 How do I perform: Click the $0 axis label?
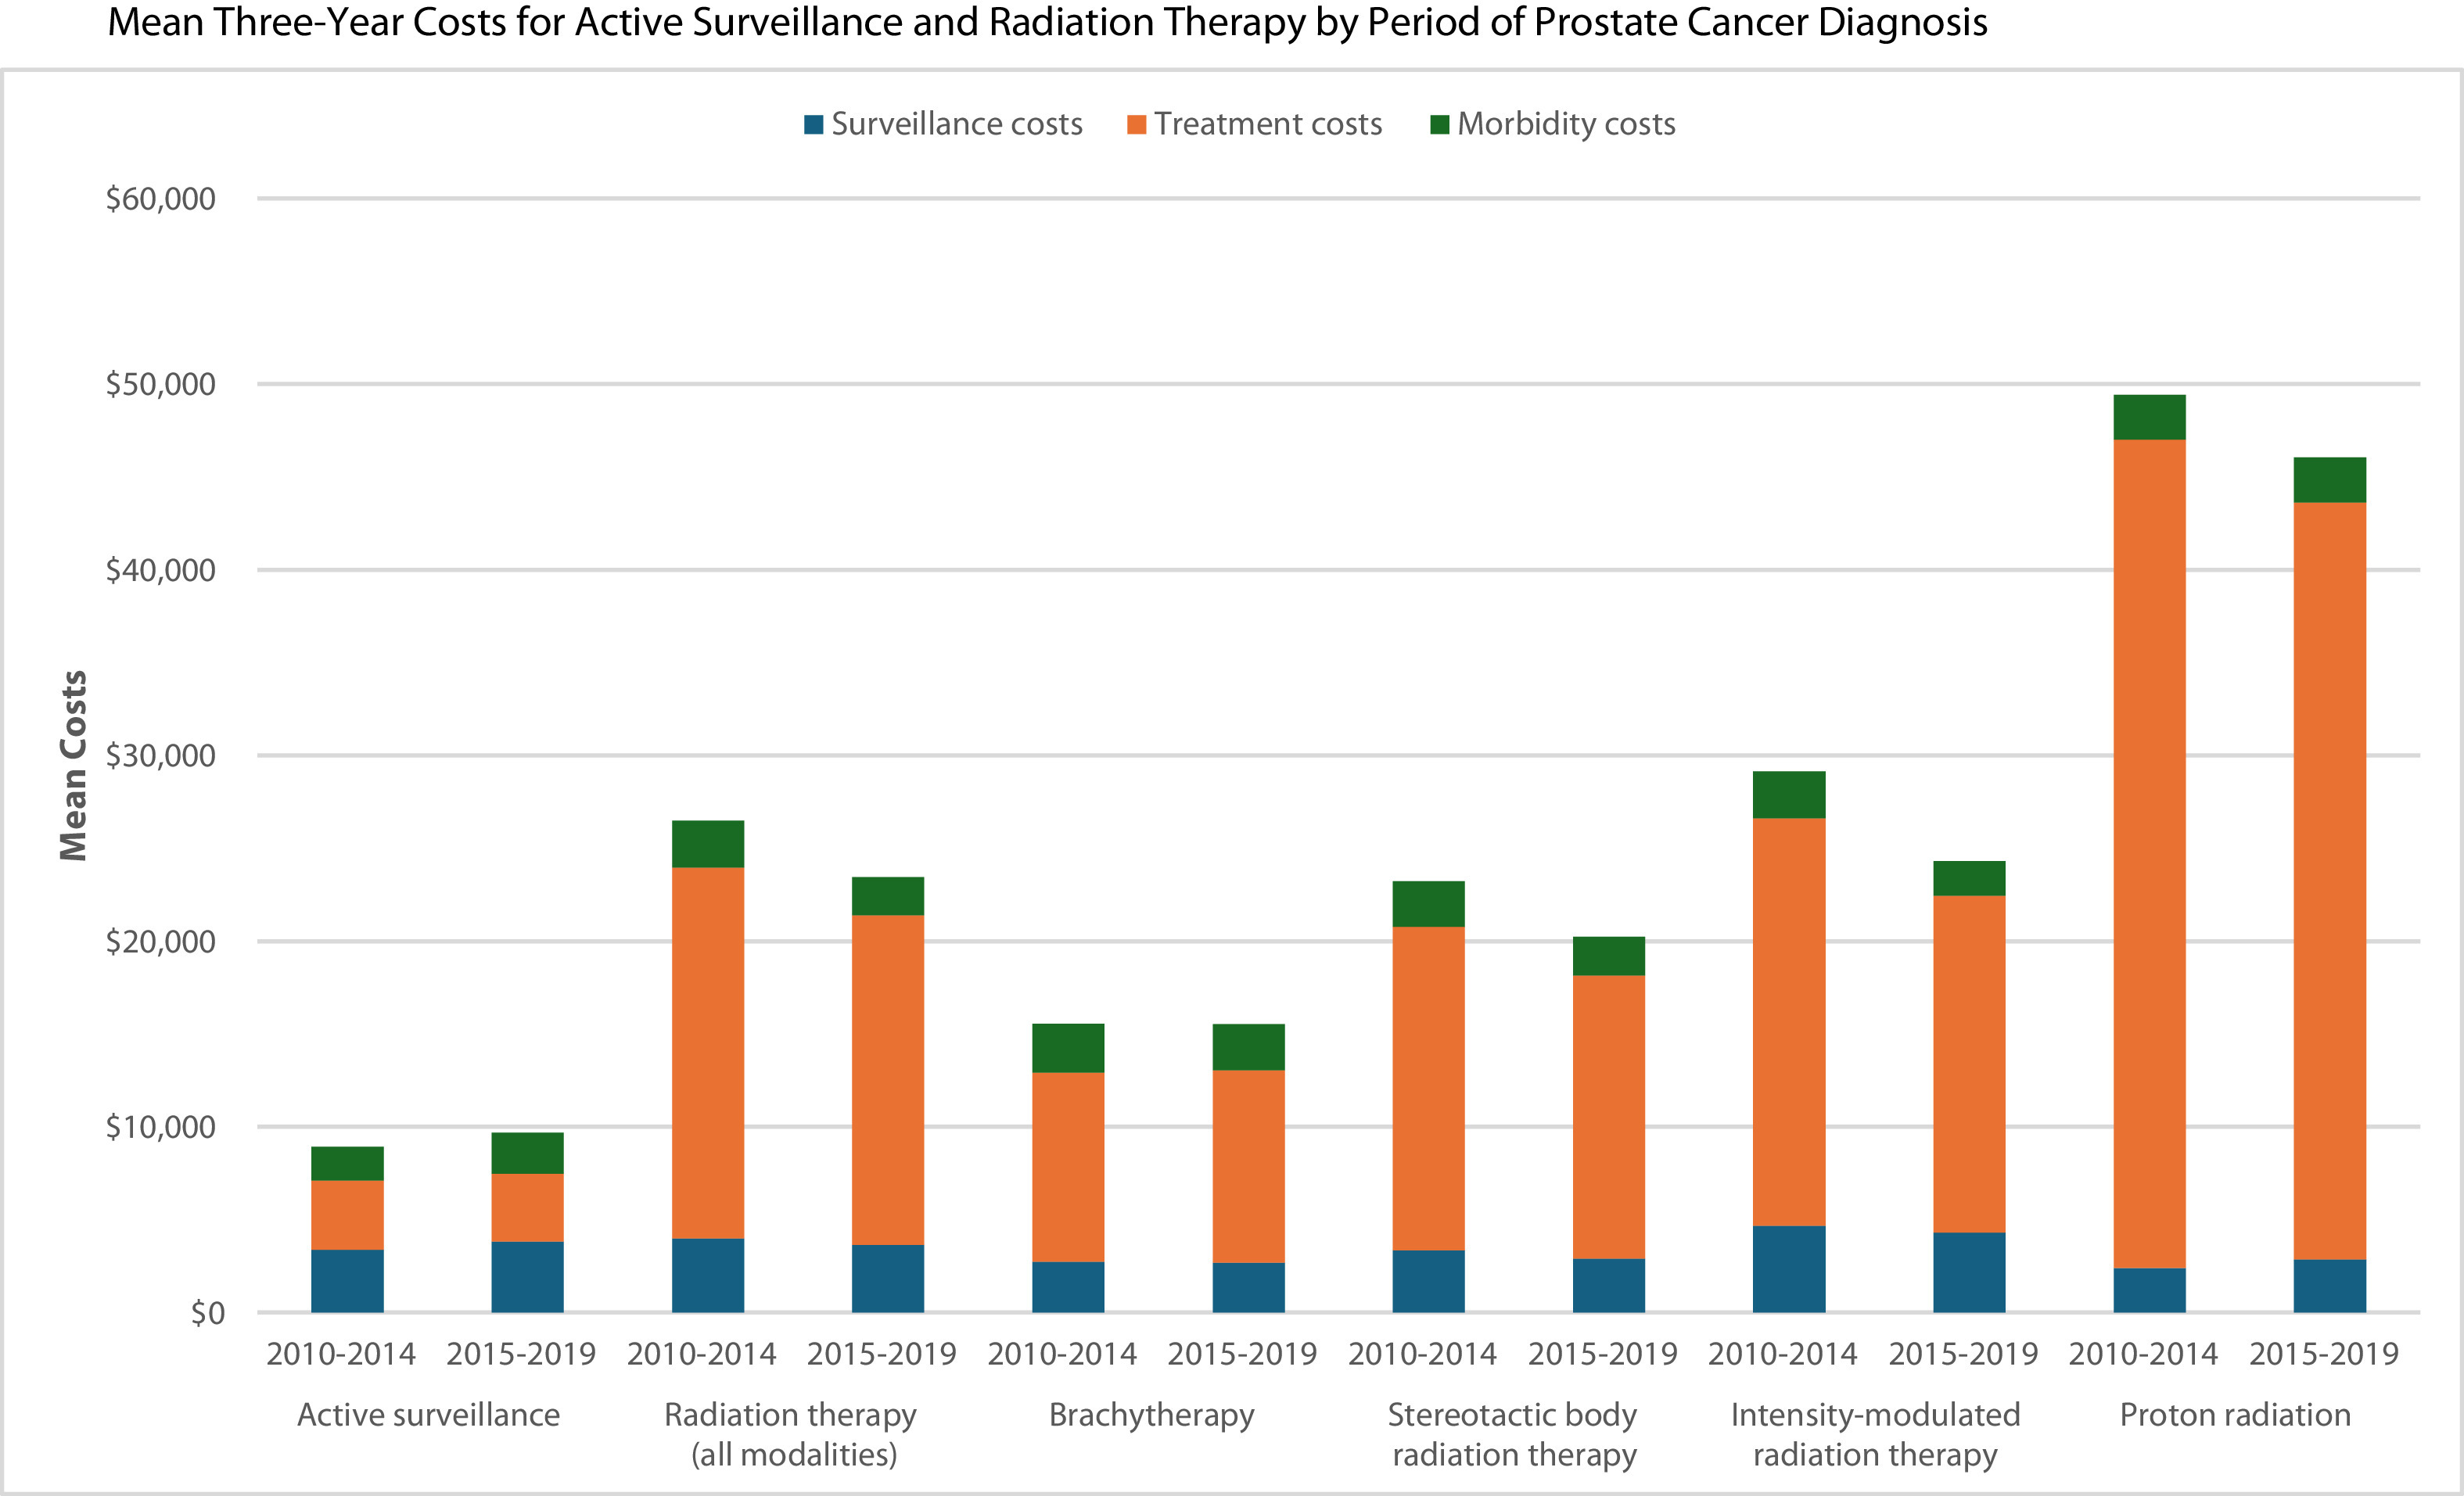pos(208,1313)
